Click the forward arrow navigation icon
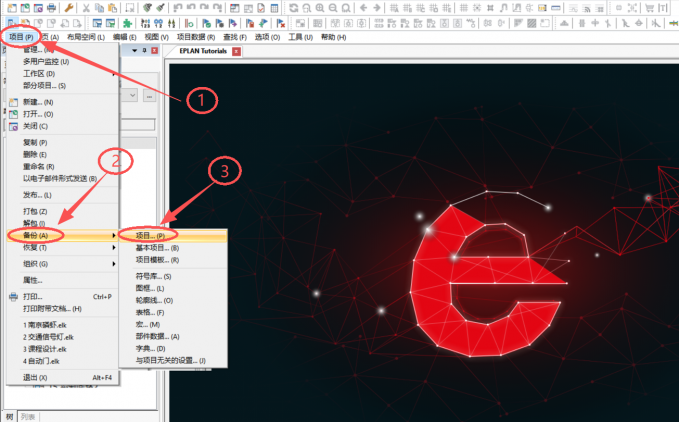This screenshot has width=679, height=422. pos(377,8)
